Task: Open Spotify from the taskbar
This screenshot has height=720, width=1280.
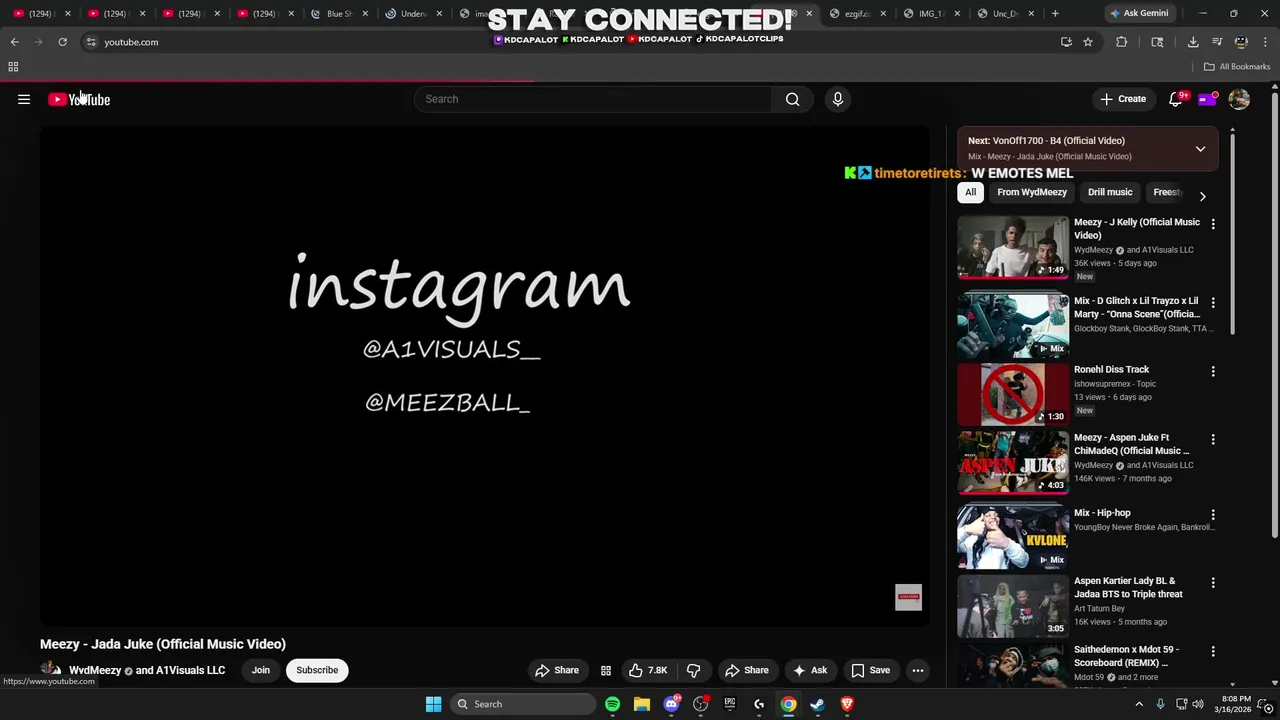Action: point(612,704)
